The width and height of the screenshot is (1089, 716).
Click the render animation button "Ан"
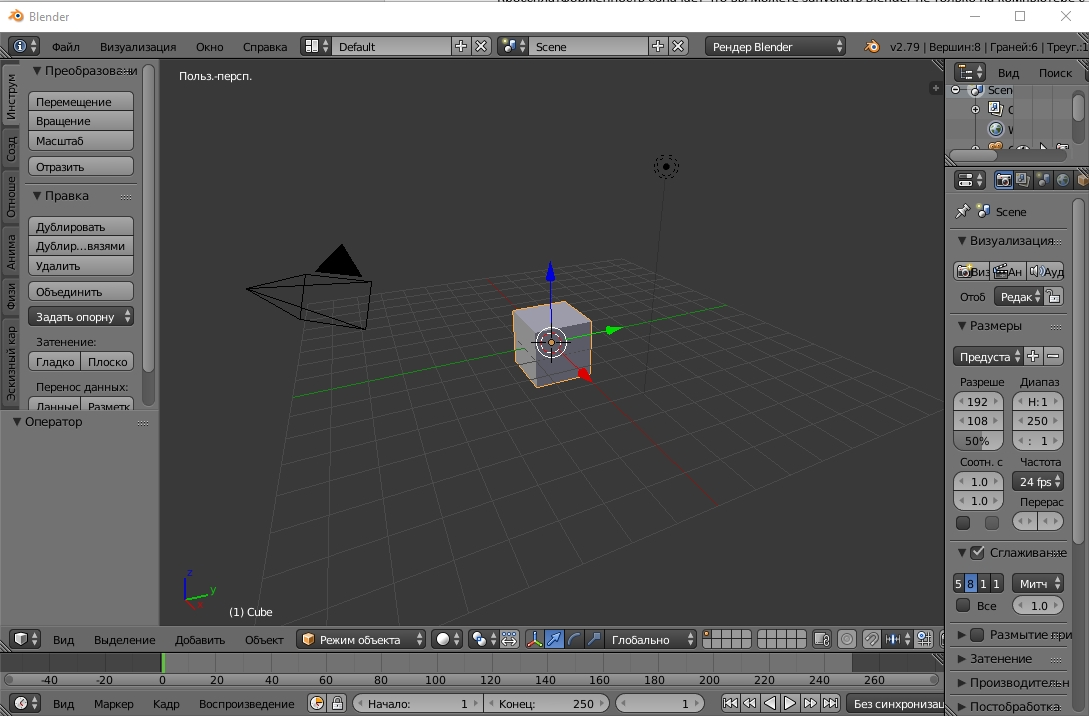click(1008, 272)
